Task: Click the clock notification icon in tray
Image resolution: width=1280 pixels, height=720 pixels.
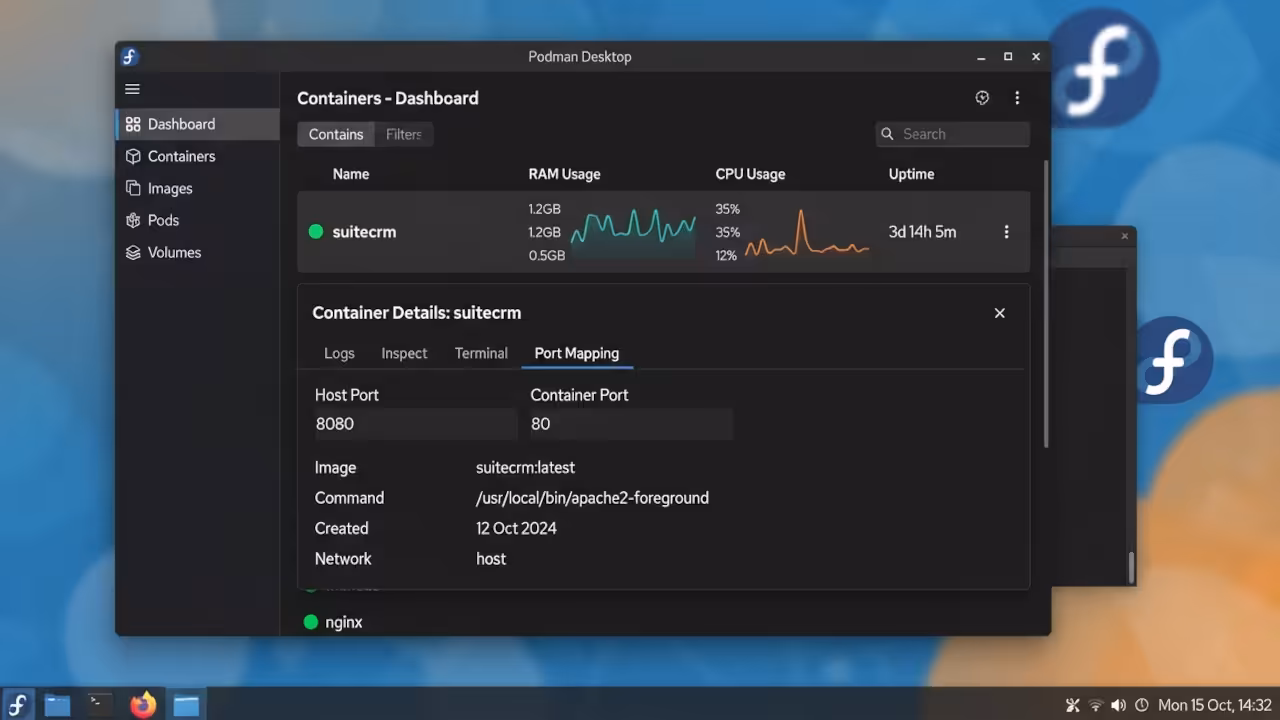Action: 1142,705
